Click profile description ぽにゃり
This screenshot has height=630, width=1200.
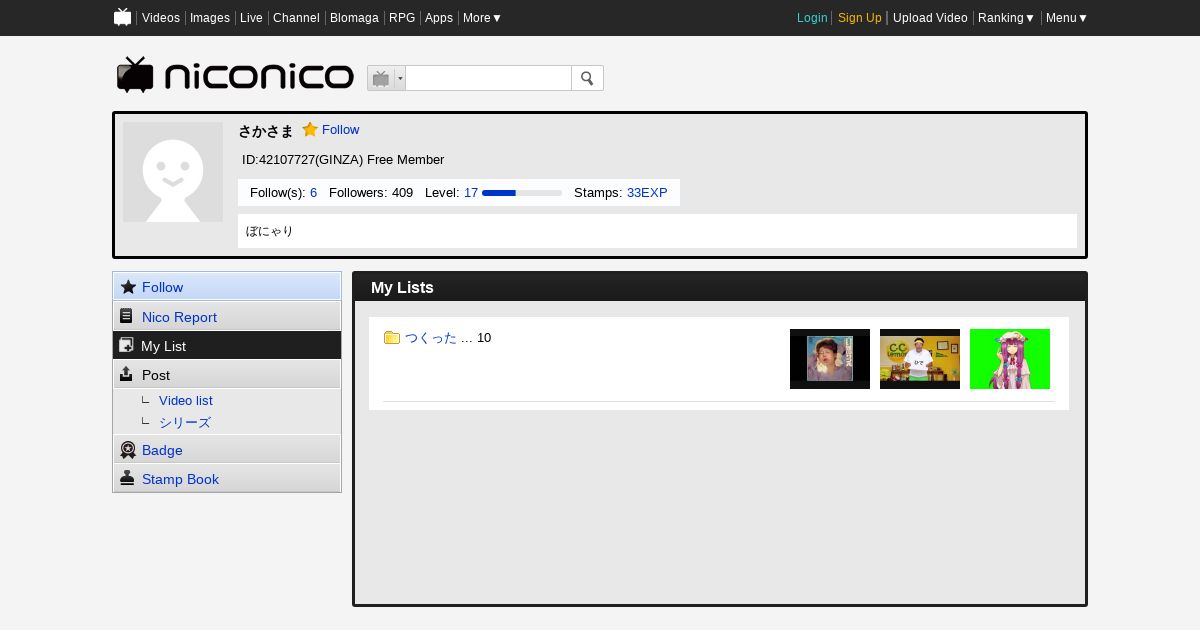coord(269,231)
